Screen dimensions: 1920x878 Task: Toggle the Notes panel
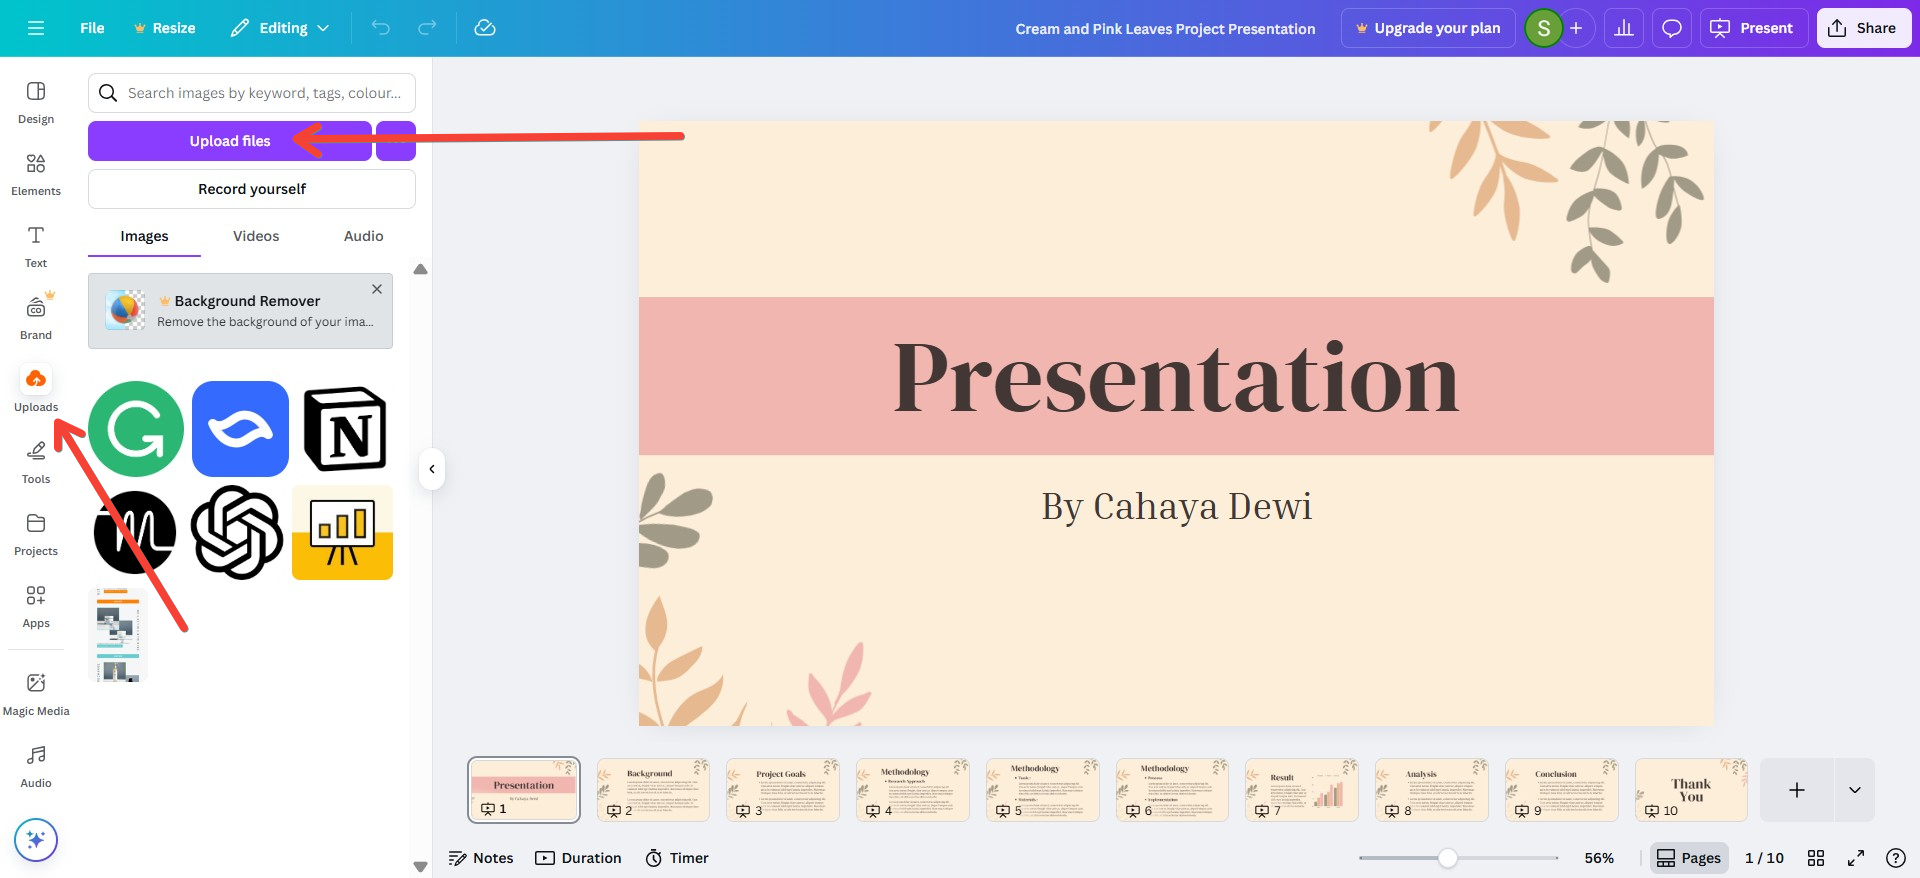point(481,858)
